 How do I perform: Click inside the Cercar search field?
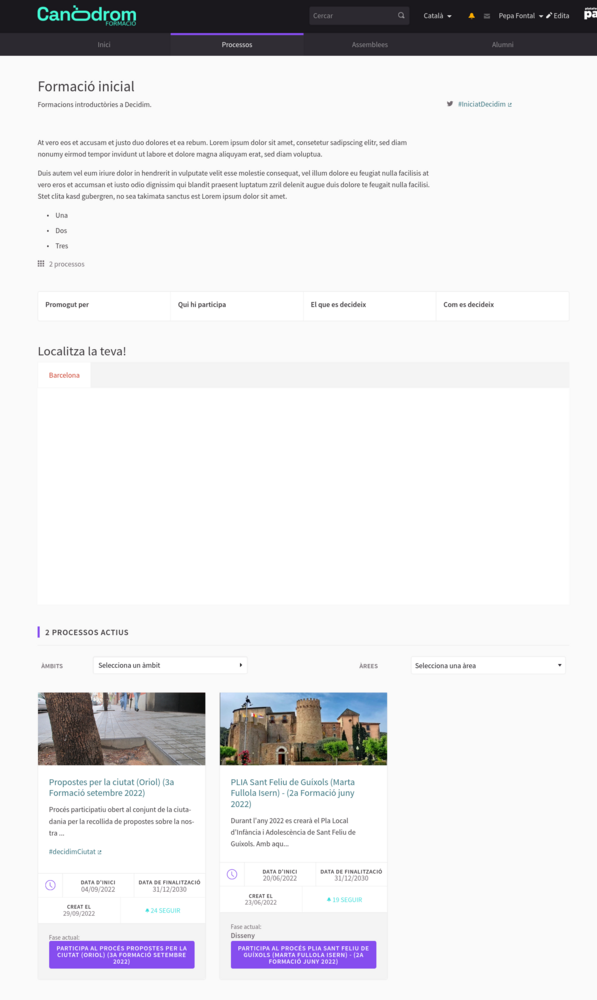[353, 15]
